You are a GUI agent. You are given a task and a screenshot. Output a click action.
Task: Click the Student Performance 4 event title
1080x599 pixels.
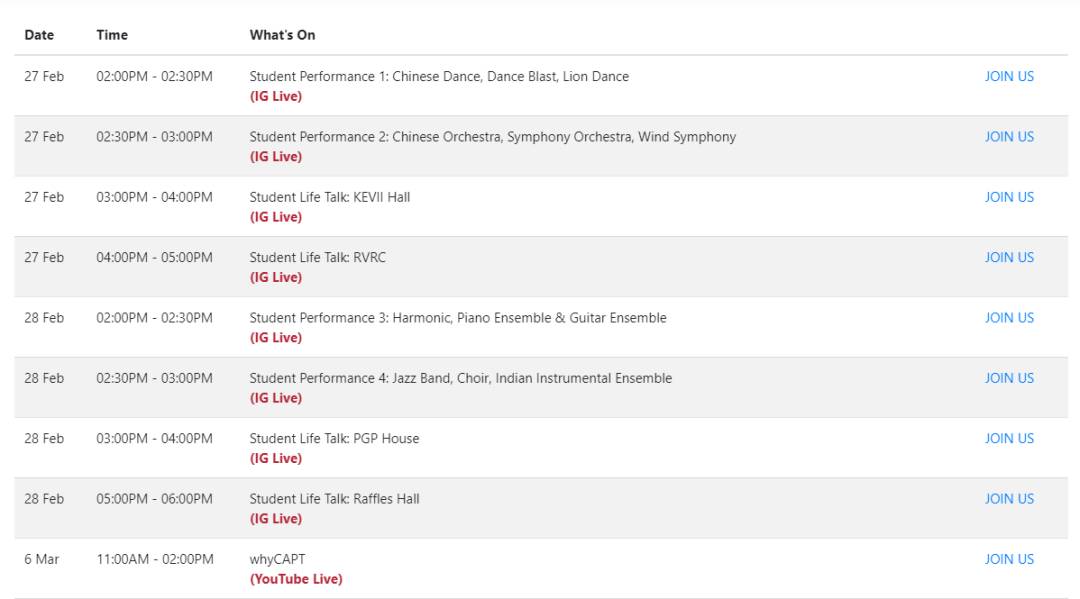tap(460, 378)
